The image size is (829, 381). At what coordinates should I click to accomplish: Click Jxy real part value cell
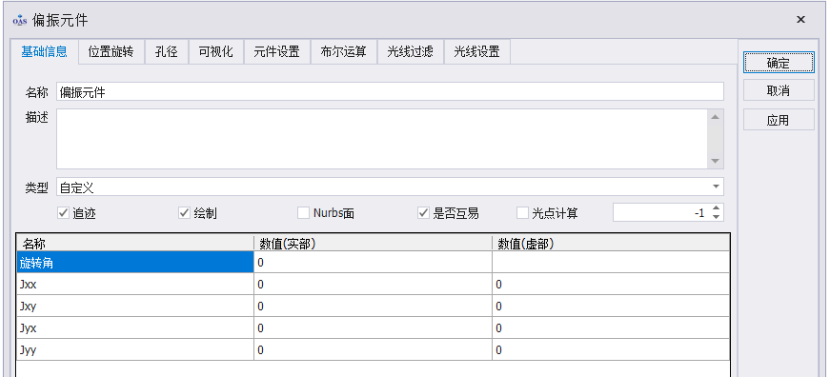click(373, 306)
